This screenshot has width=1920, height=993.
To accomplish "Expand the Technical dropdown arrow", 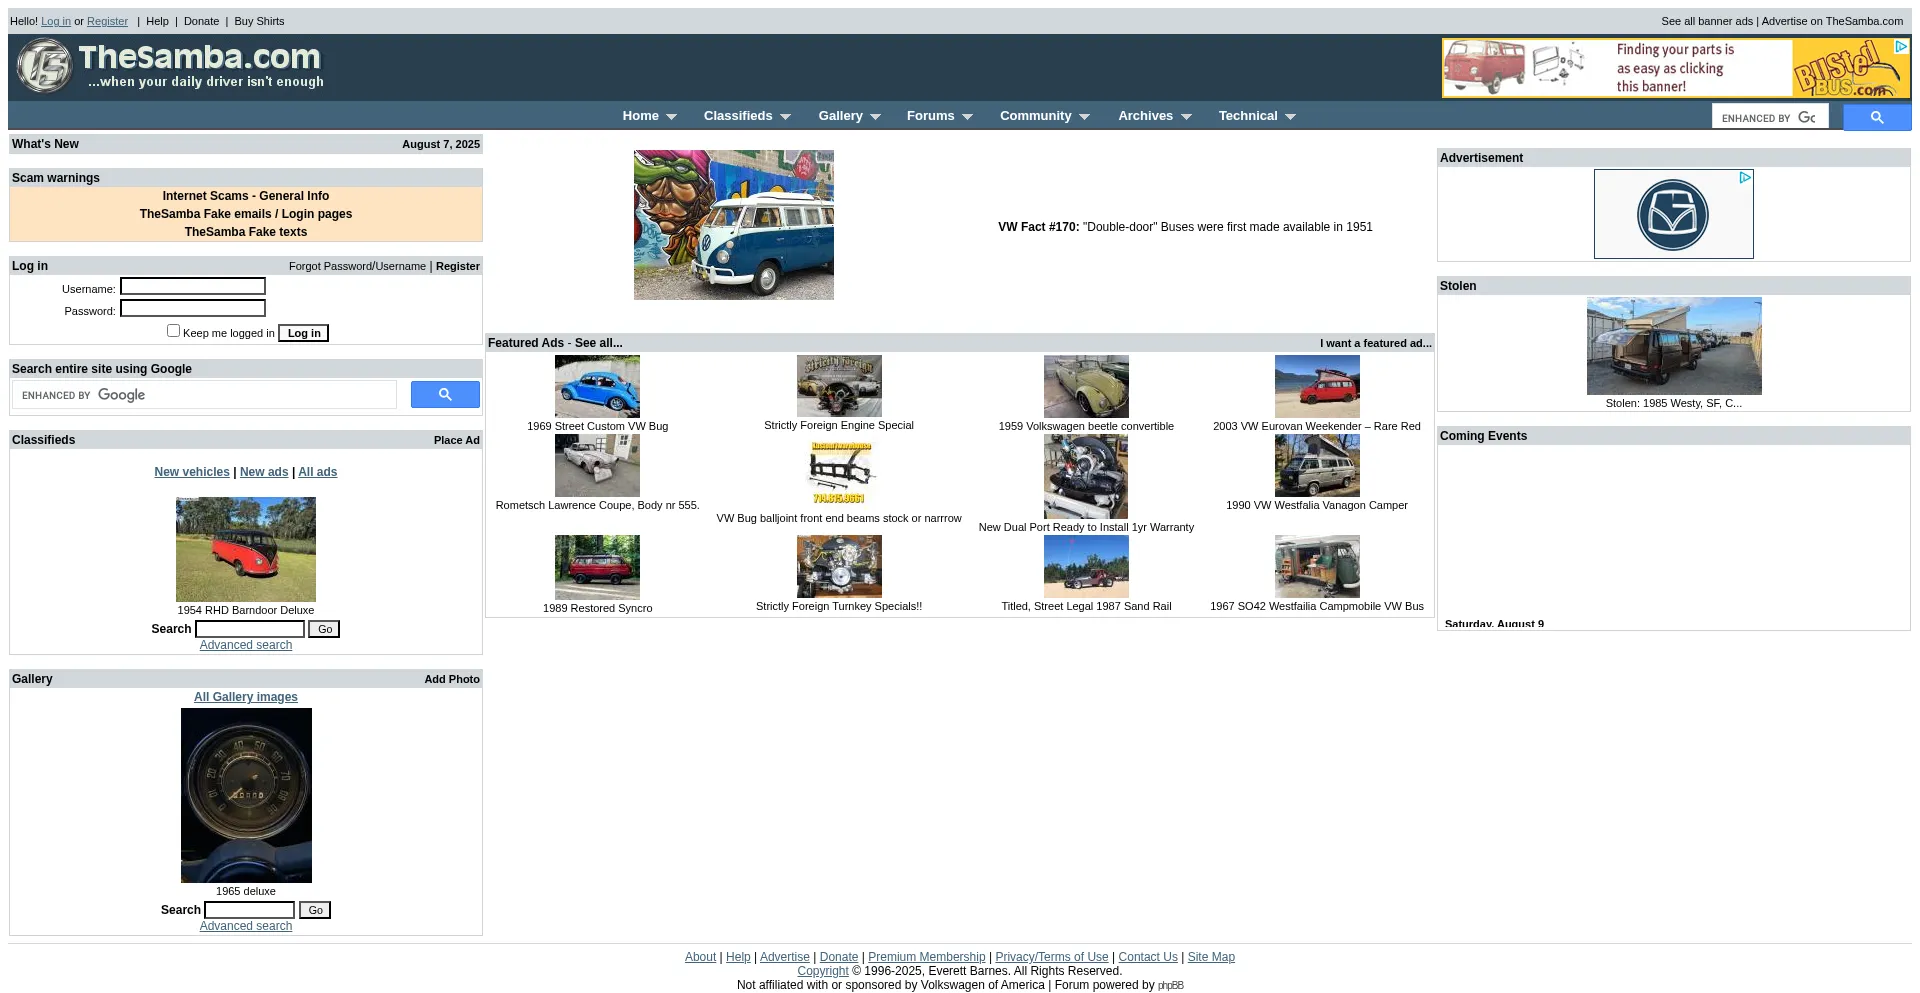I will 1290,117.
